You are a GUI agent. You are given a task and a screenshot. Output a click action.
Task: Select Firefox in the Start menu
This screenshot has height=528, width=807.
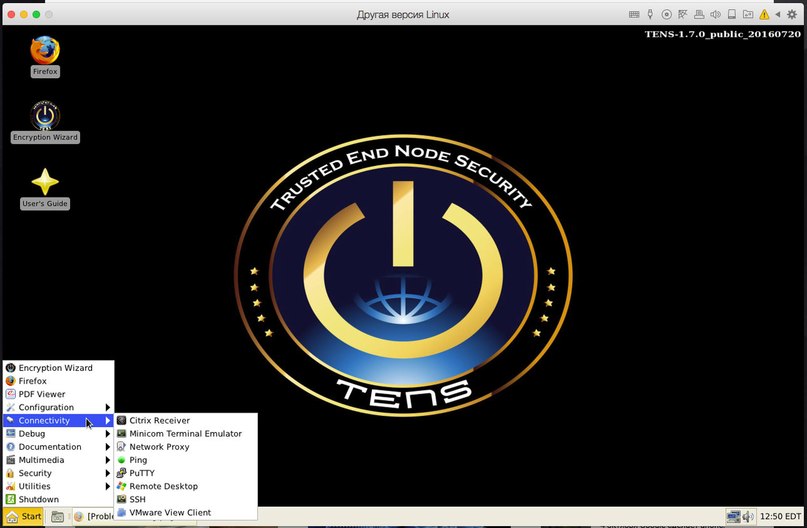click(58, 381)
